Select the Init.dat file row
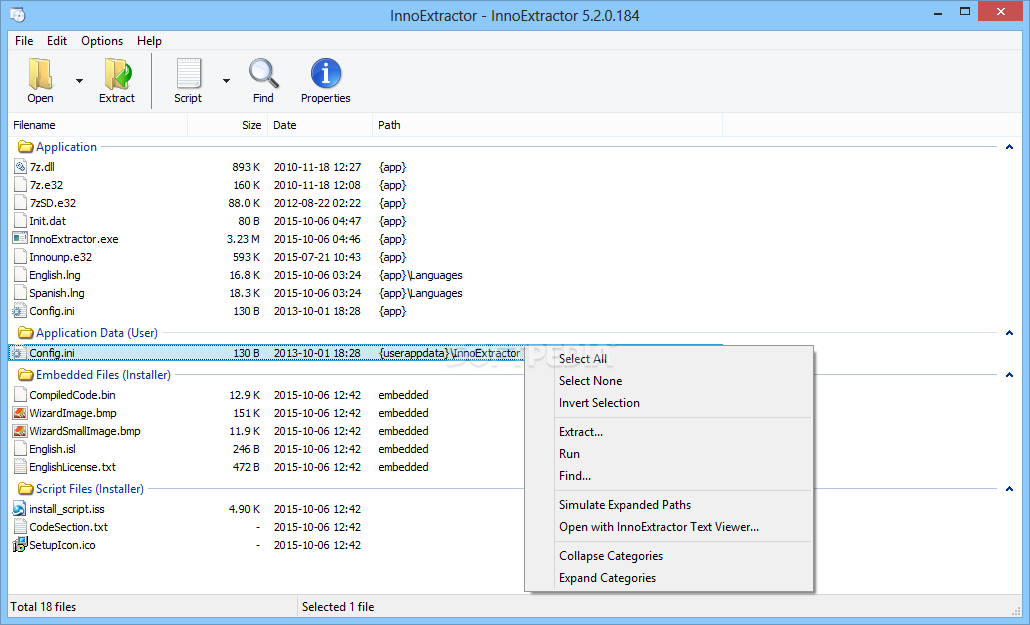This screenshot has height=625, width=1030. pos(365,221)
